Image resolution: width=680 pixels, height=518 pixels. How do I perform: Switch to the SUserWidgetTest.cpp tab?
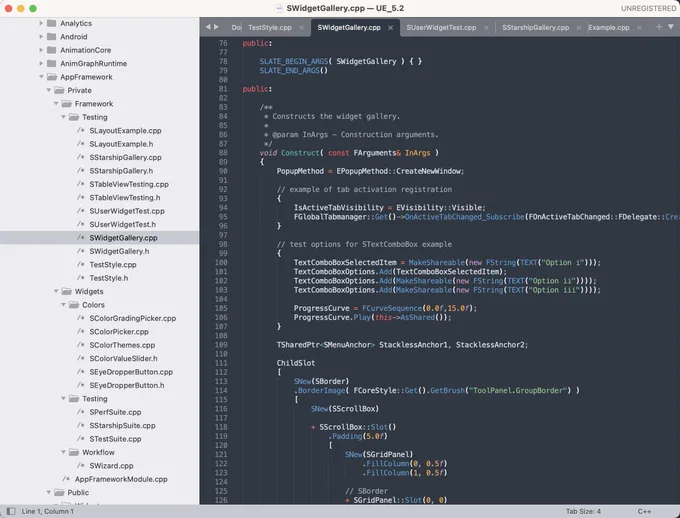pos(441,27)
